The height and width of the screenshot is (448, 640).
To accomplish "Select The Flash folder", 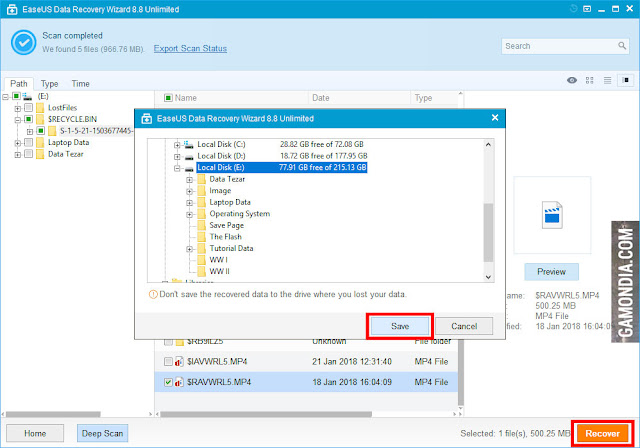I will click(225, 237).
